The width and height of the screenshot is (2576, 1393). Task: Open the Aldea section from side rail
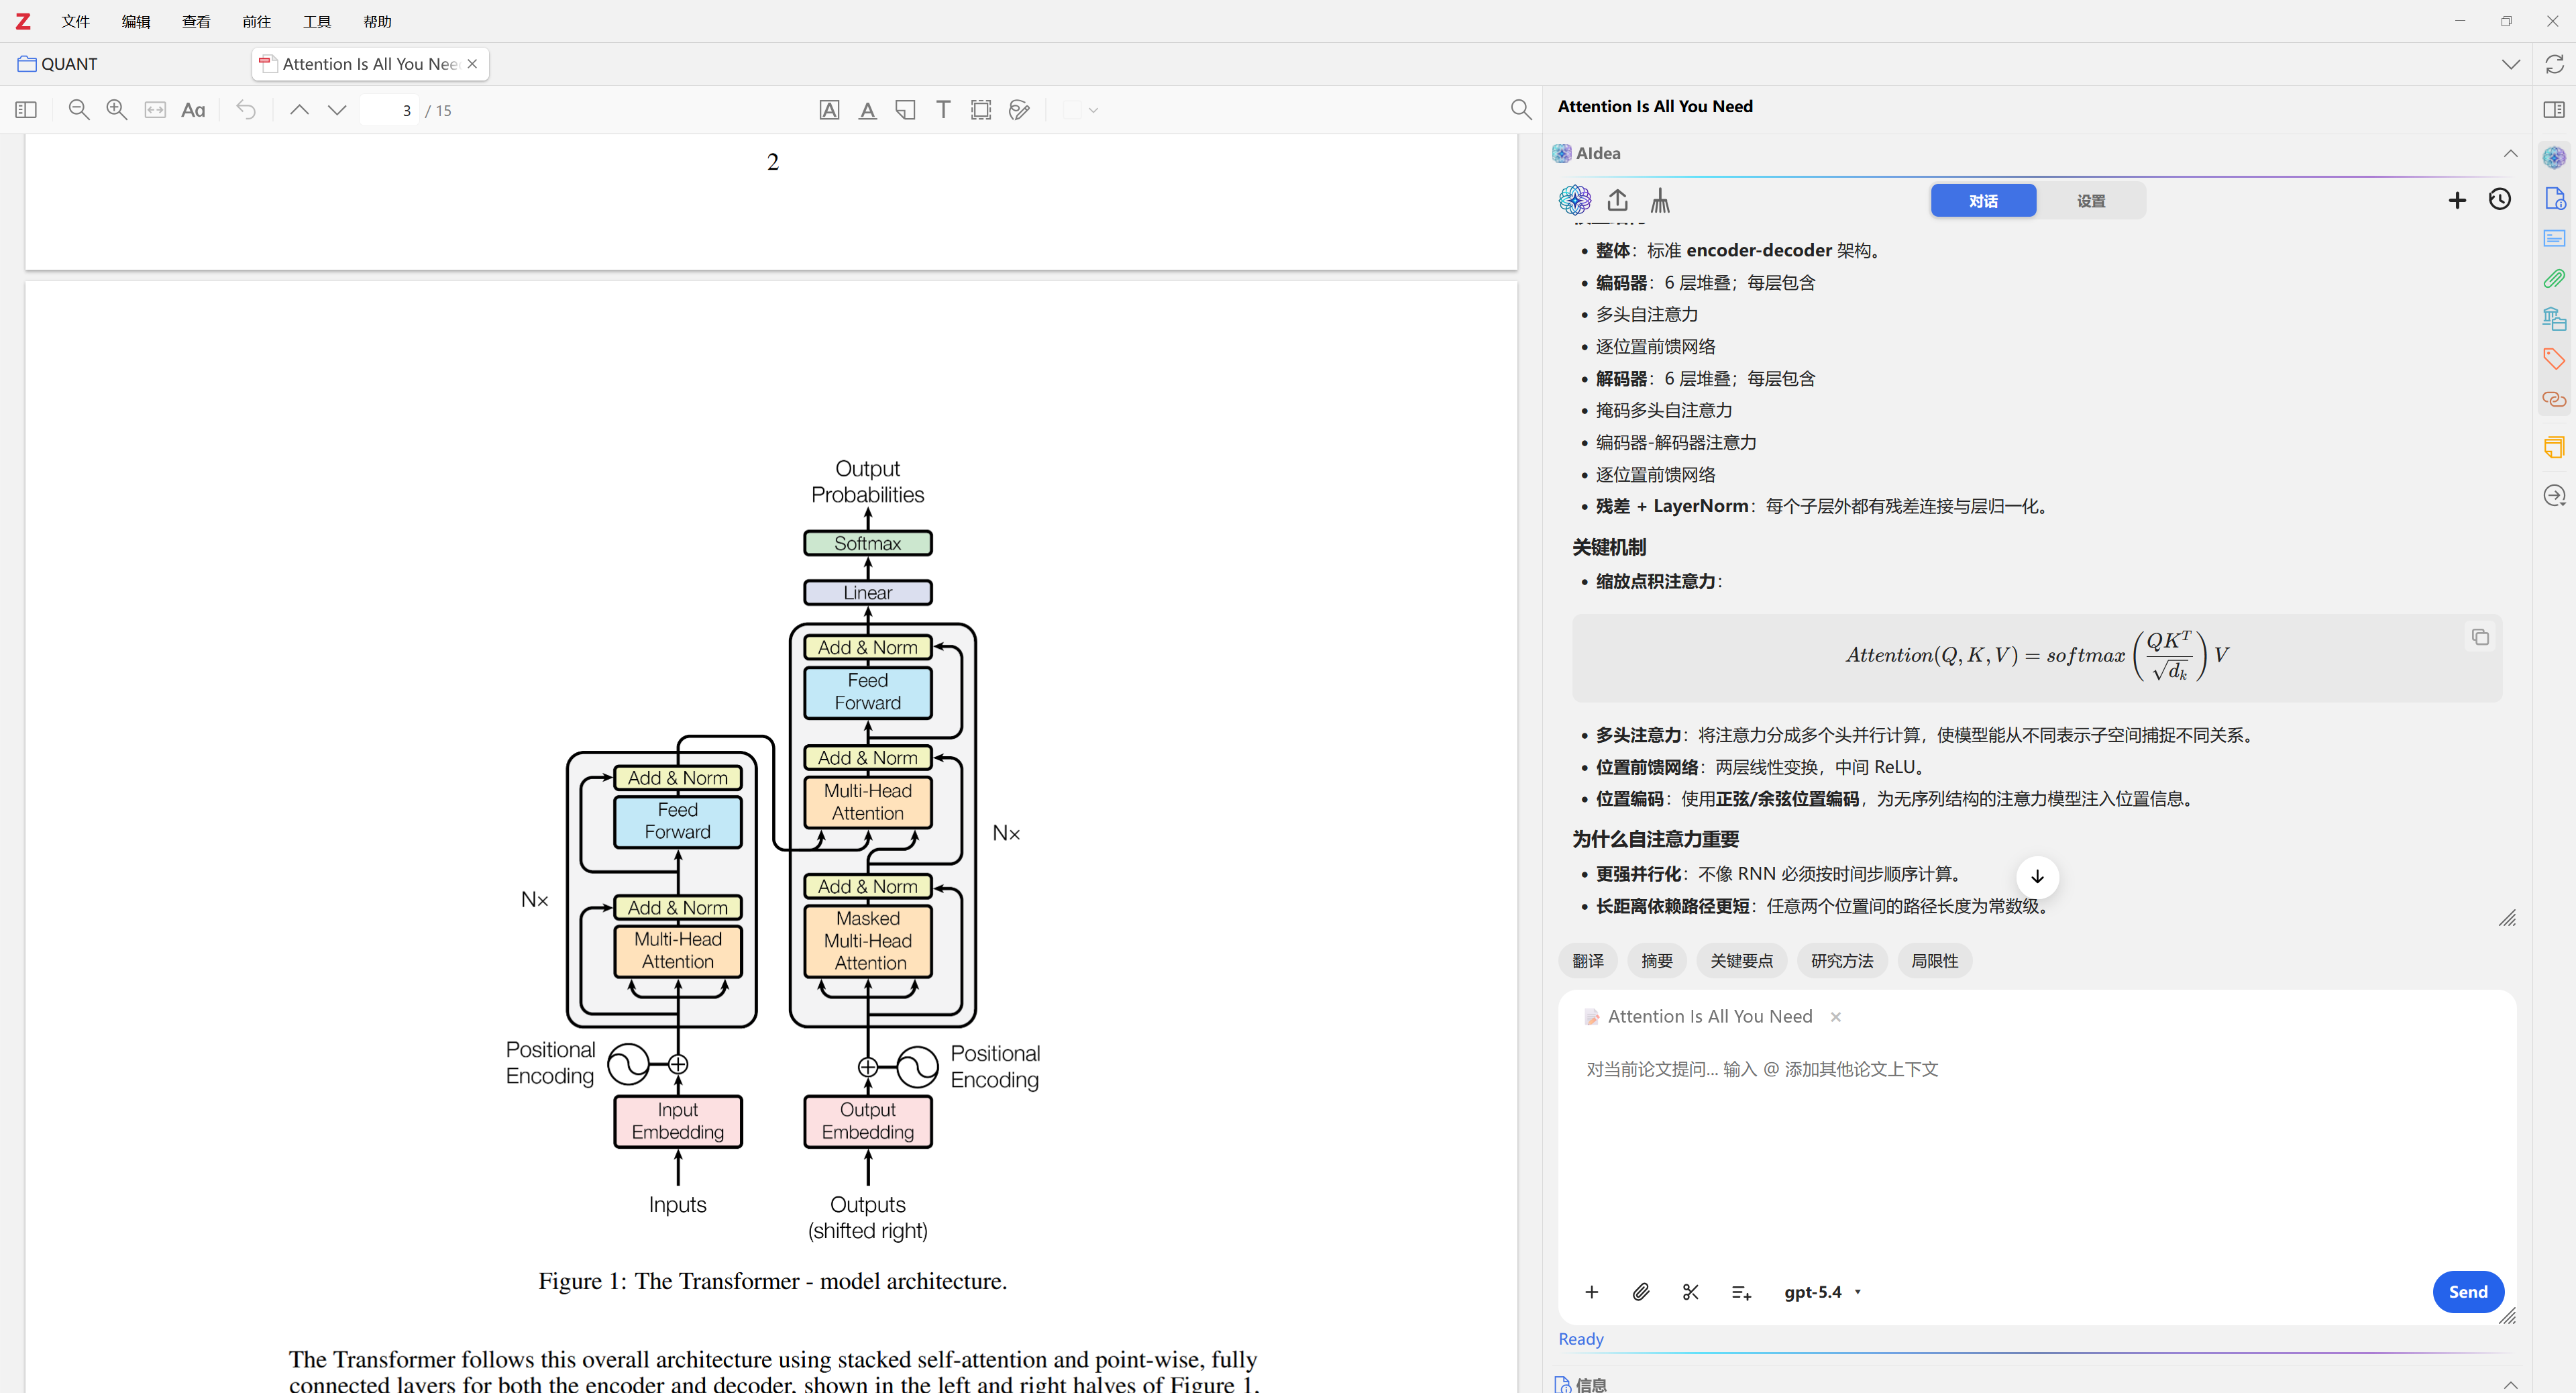(2554, 158)
